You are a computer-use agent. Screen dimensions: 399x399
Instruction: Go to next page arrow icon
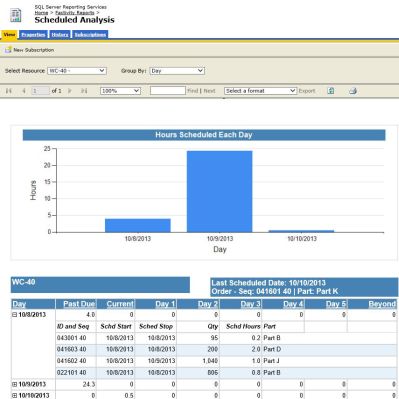tap(70, 91)
